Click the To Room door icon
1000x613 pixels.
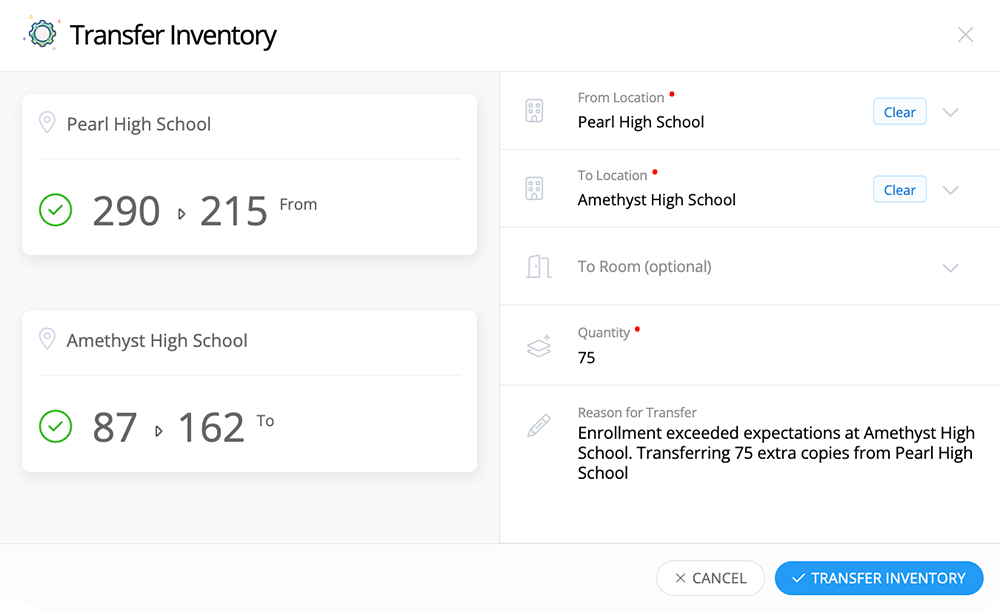539,266
